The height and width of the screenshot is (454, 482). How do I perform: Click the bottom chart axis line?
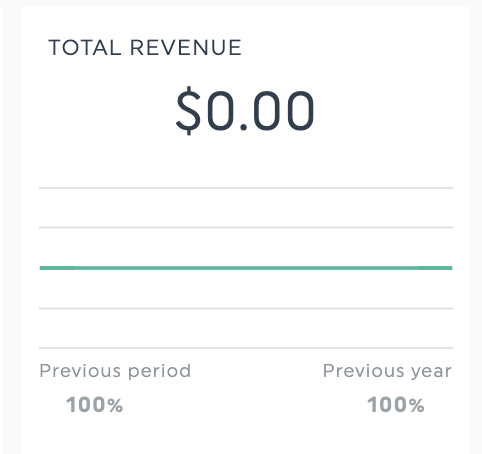(x=246, y=348)
